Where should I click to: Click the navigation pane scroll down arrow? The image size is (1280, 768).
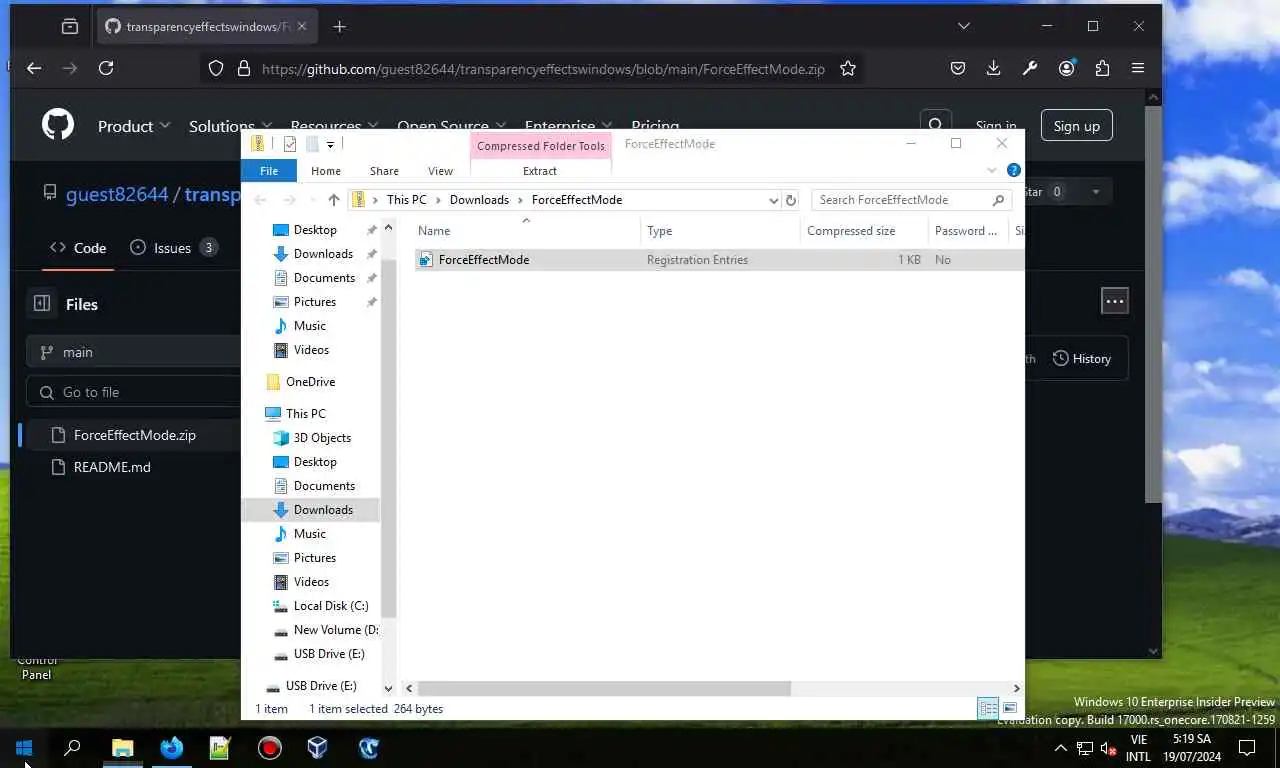pos(389,688)
